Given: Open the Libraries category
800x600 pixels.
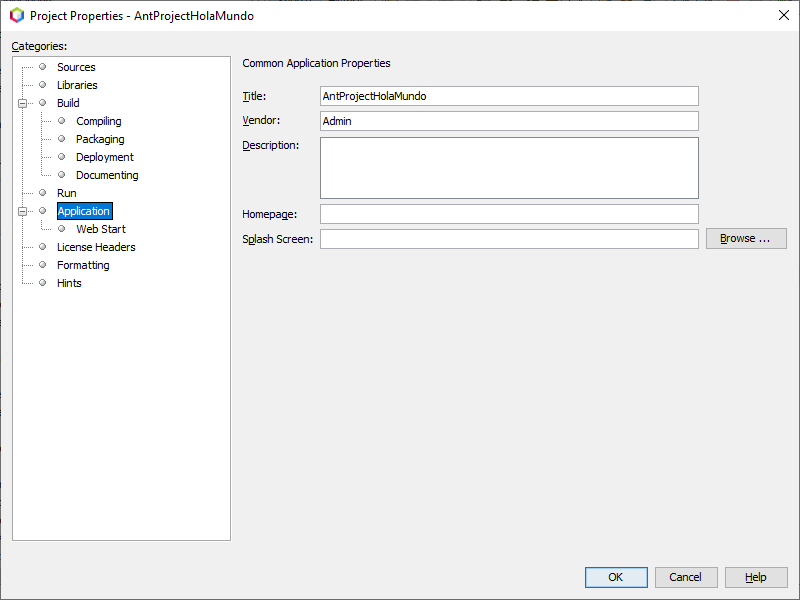Looking at the screenshot, I should tap(77, 85).
